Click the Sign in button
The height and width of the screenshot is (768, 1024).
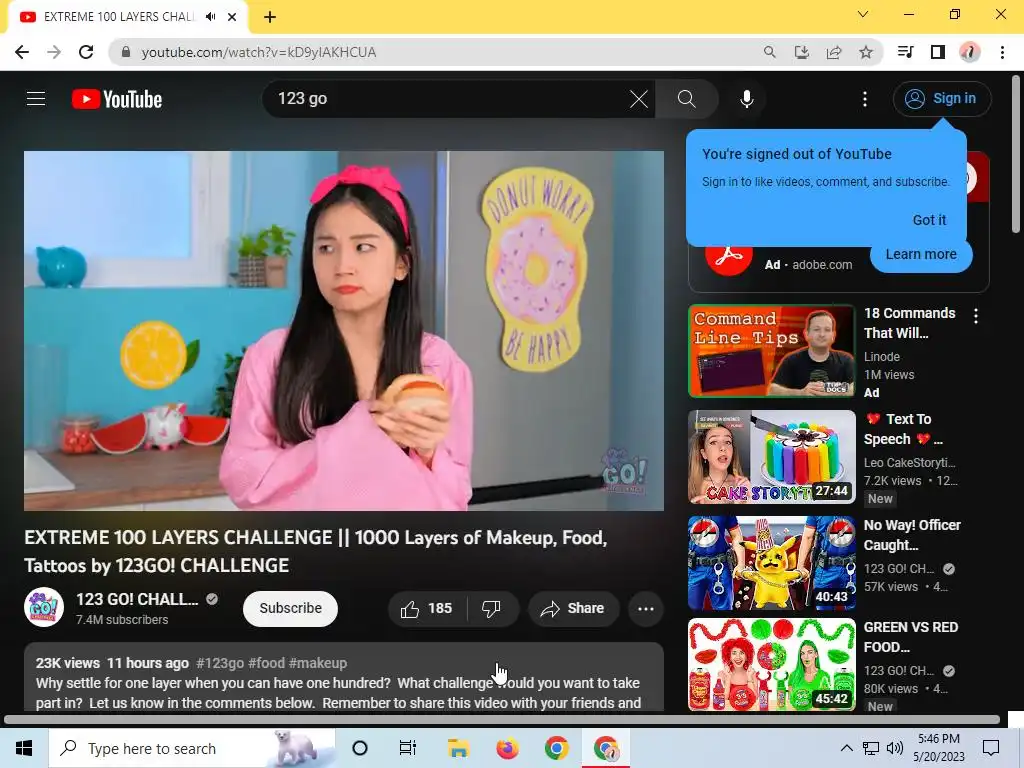click(x=942, y=99)
